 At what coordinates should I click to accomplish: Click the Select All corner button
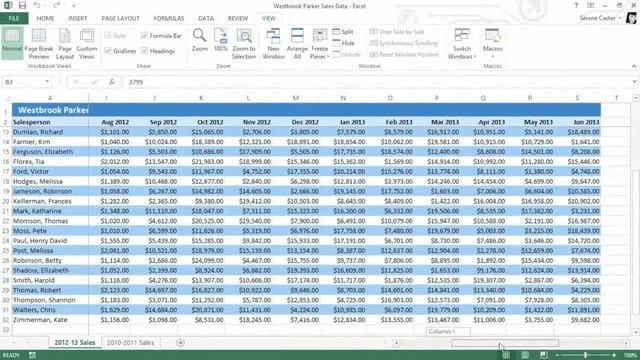pos(6,98)
